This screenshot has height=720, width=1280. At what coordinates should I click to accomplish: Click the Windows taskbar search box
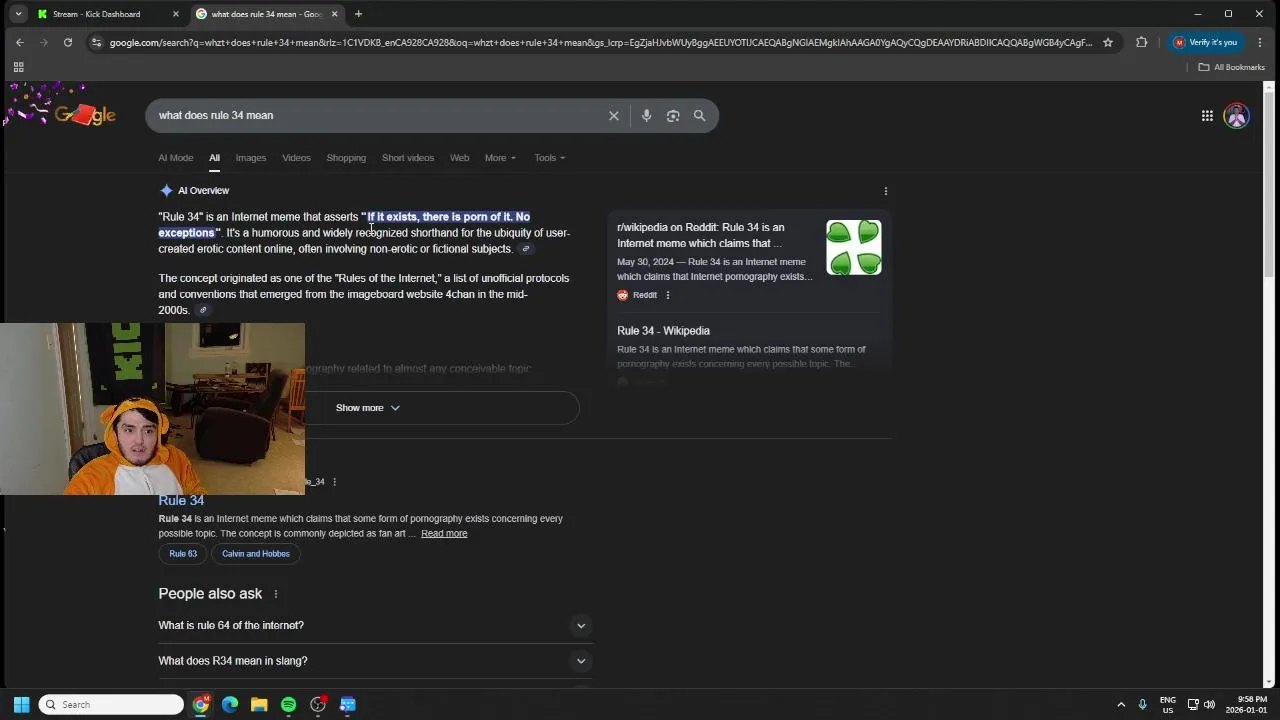tap(111, 704)
